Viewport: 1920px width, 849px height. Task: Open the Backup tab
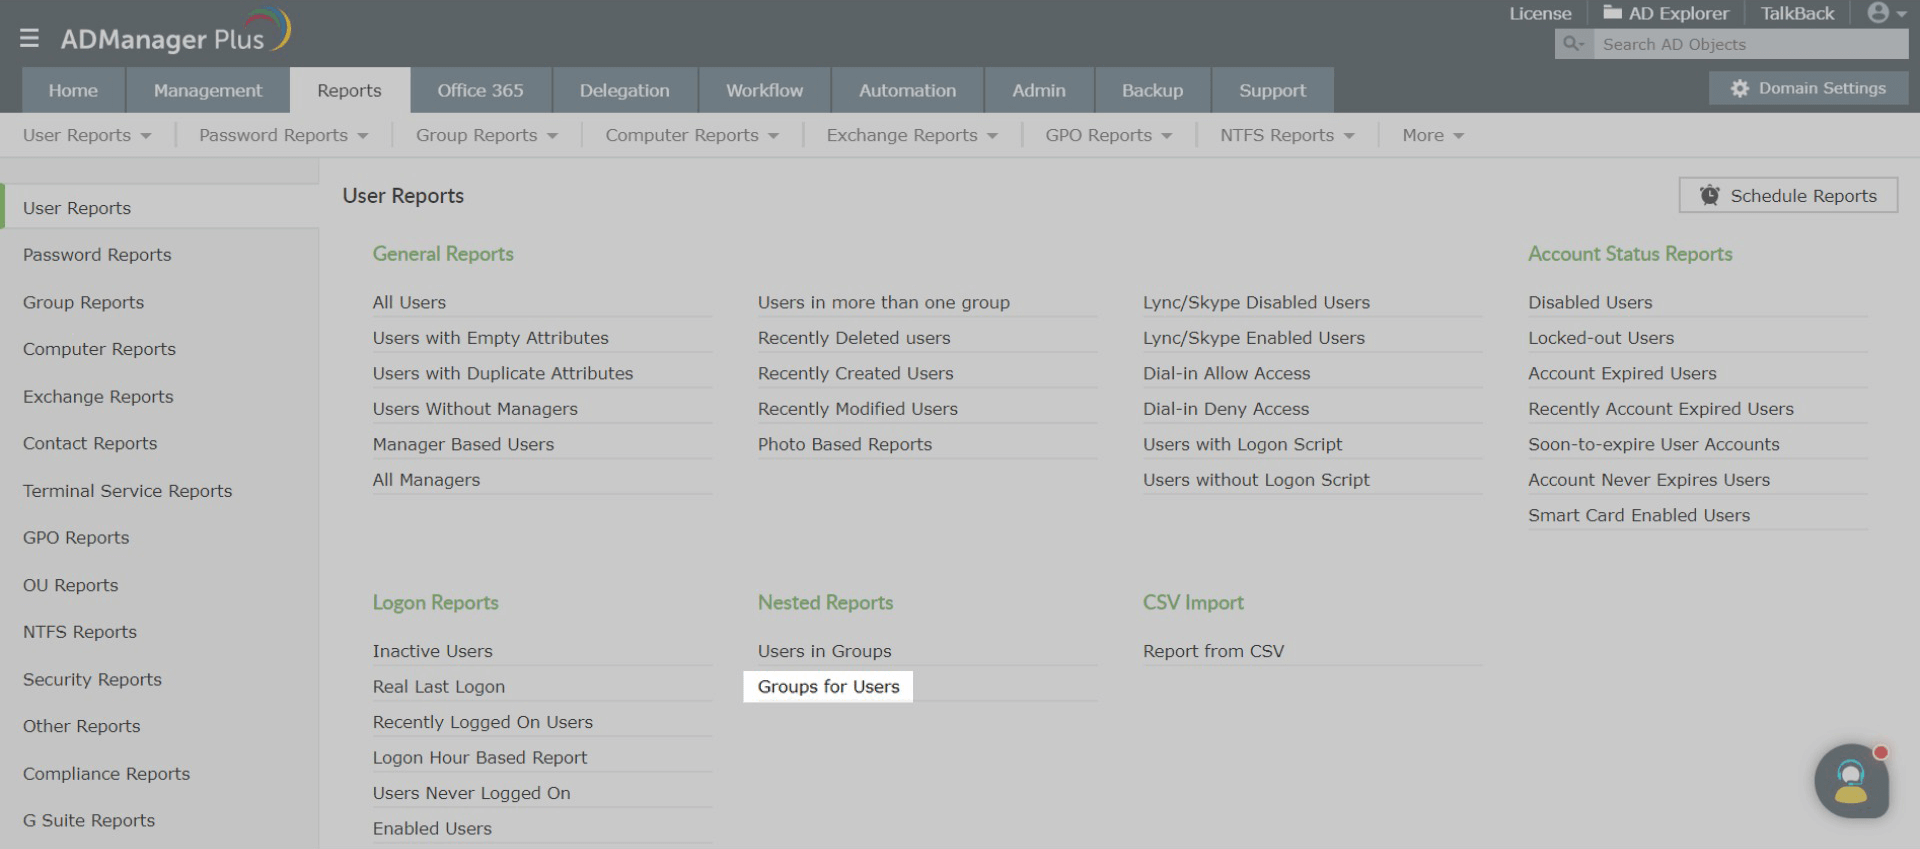pos(1153,90)
